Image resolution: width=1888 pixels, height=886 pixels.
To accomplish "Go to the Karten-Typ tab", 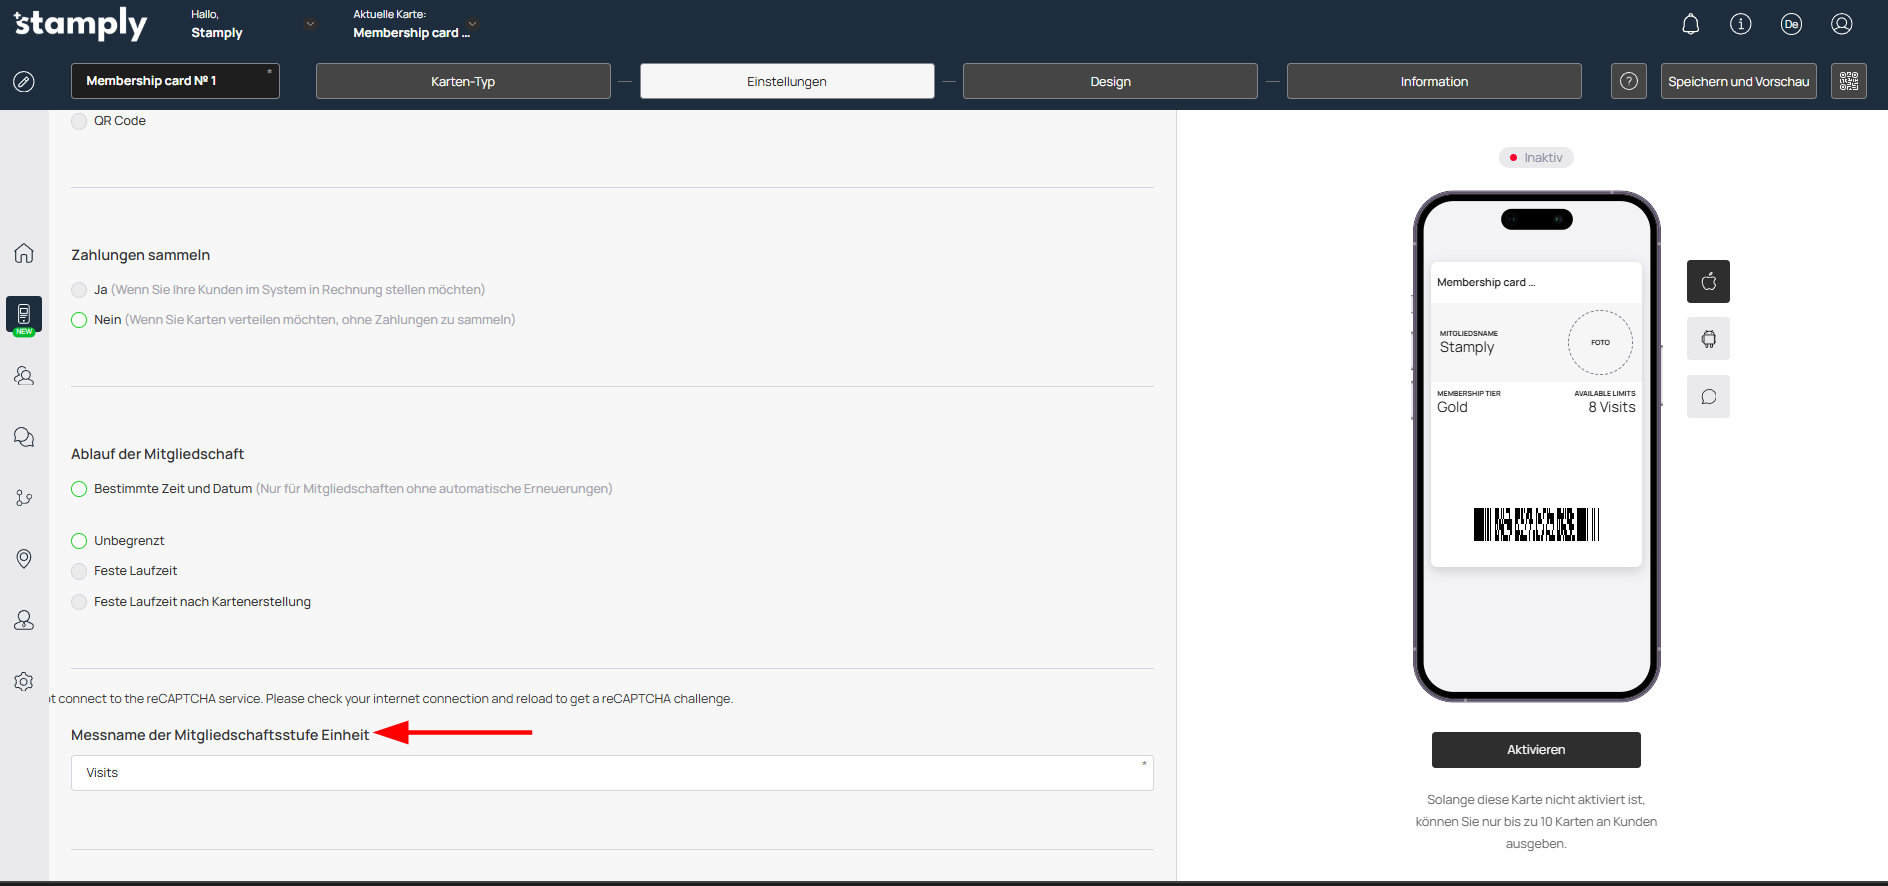I will (463, 81).
